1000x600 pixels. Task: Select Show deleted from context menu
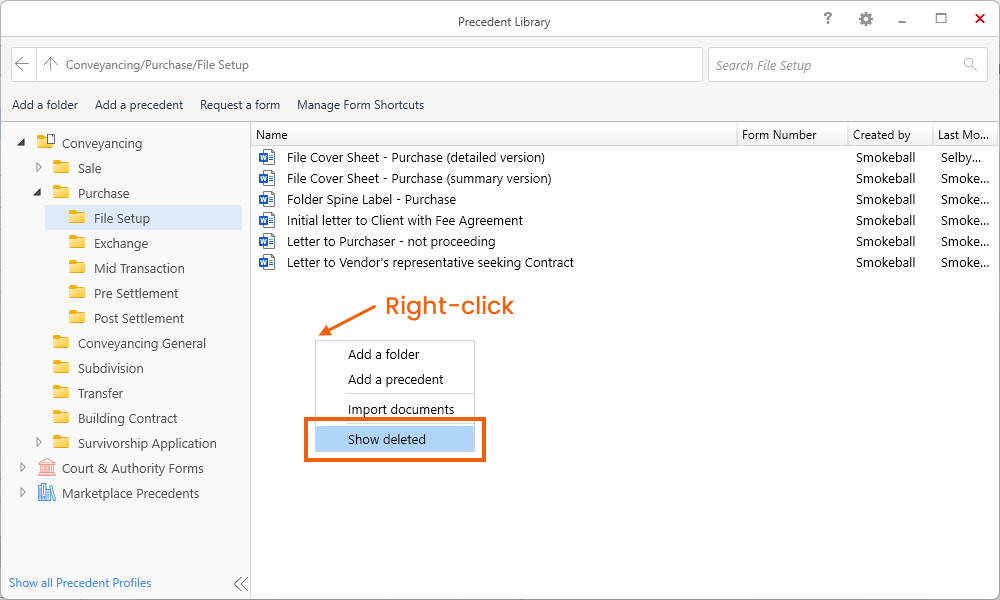coord(387,439)
